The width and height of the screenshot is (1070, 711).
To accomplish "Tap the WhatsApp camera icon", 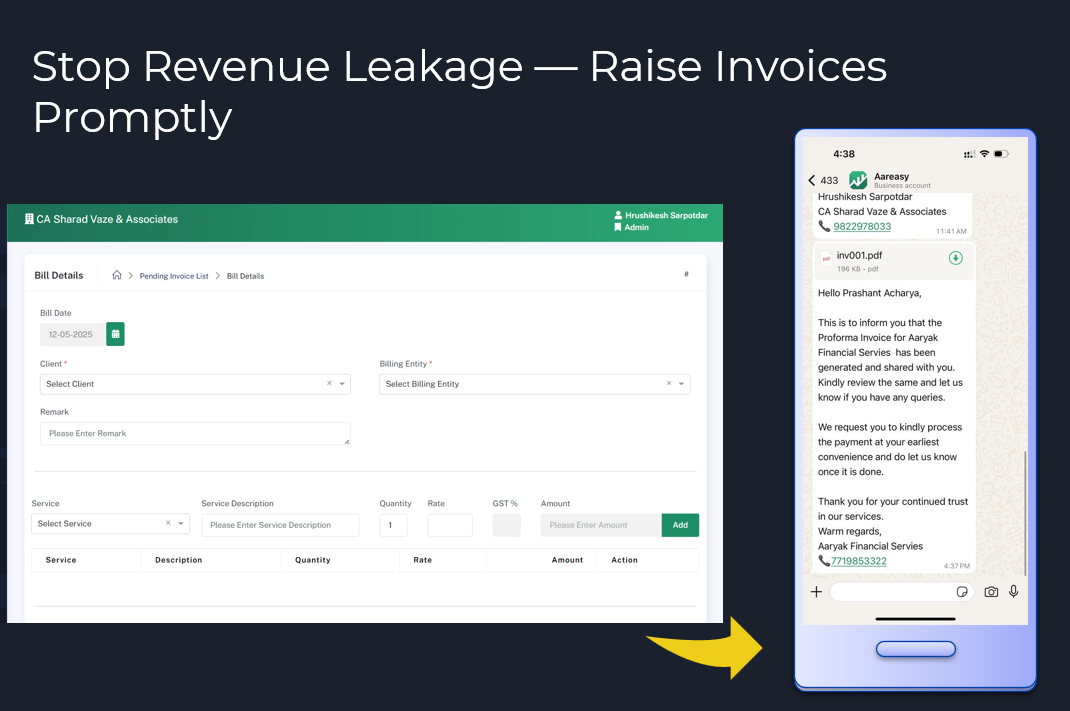I will (990, 592).
